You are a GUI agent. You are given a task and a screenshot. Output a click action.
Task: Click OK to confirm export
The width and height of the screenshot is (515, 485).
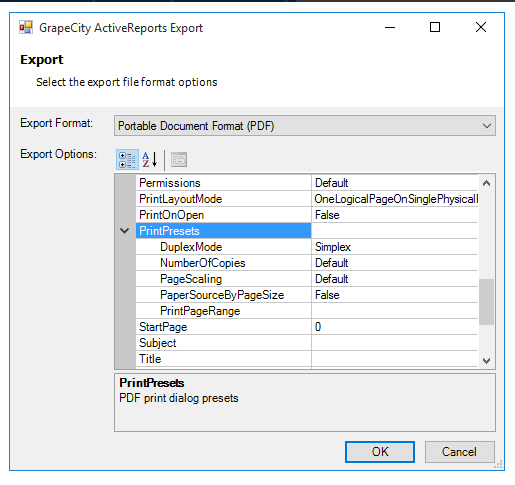pyautogui.click(x=380, y=452)
